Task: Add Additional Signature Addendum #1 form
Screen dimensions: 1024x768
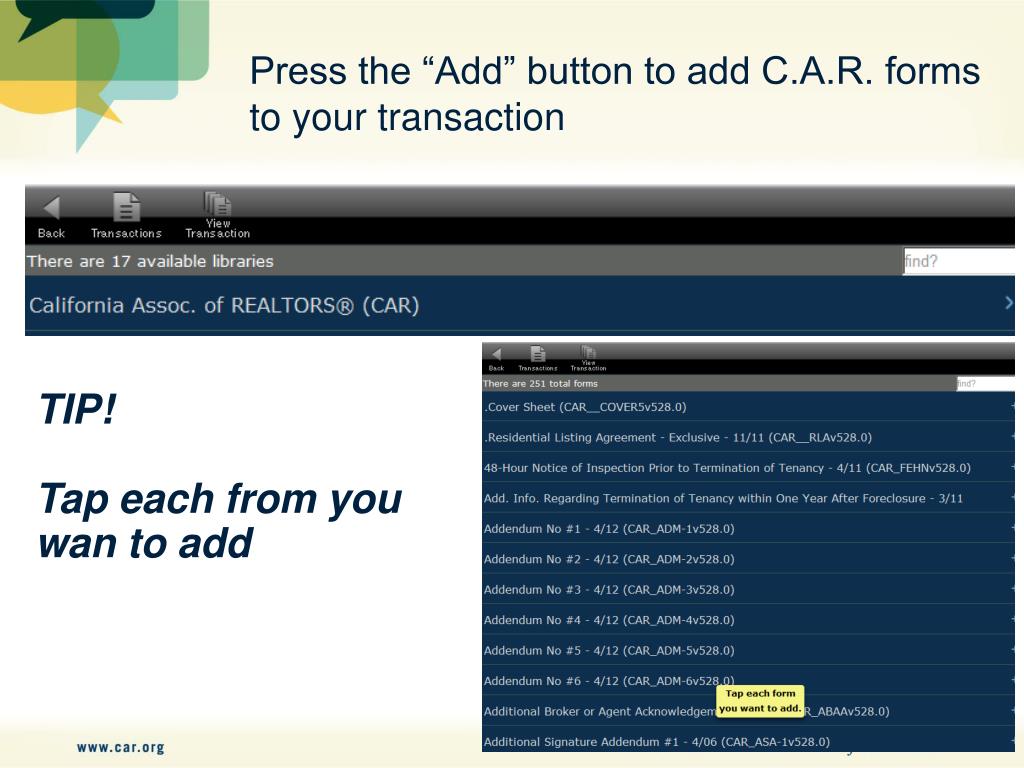Action: pyautogui.click(x=748, y=741)
